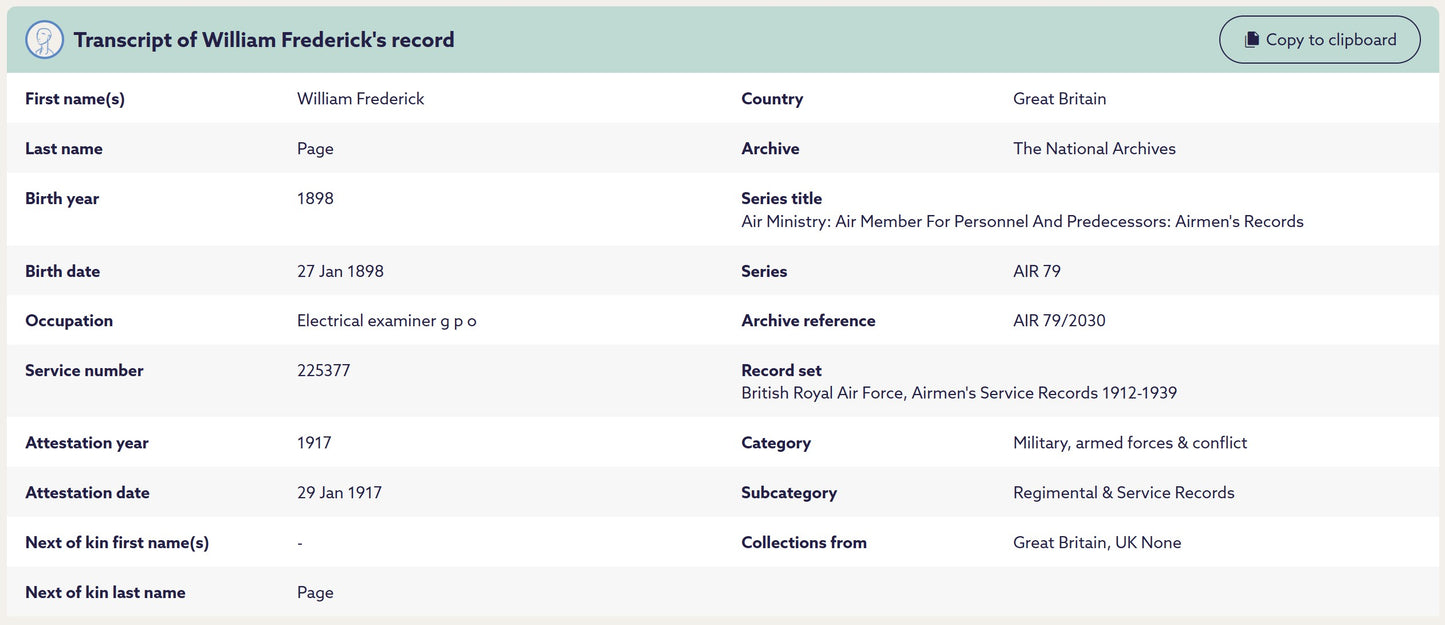Select attestation date 29 Jan 1917
The image size is (1445, 625).
pos(339,493)
